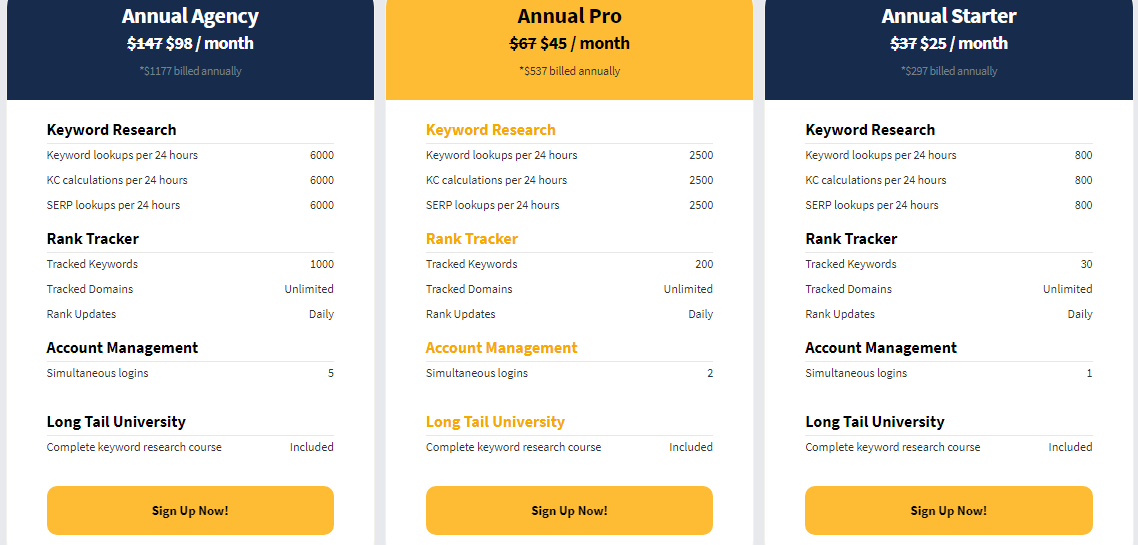Click Account Management heading in the Starter plan
1138x545 pixels.
coord(881,348)
